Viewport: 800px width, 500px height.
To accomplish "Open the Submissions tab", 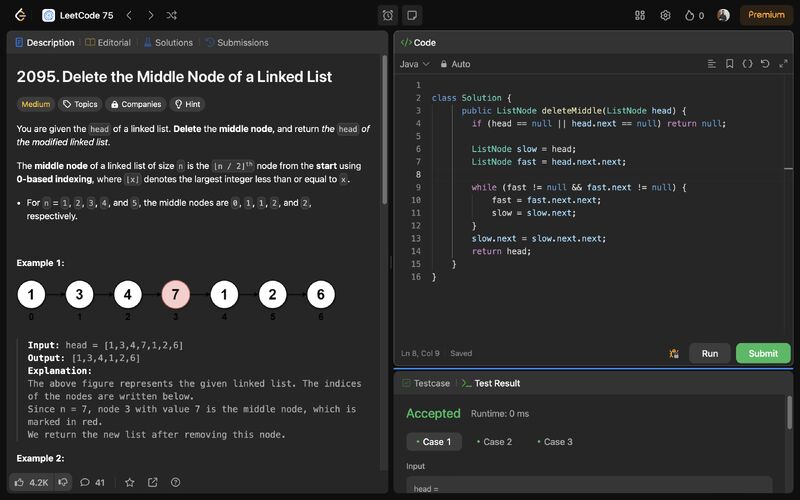I will click(237, 43).
